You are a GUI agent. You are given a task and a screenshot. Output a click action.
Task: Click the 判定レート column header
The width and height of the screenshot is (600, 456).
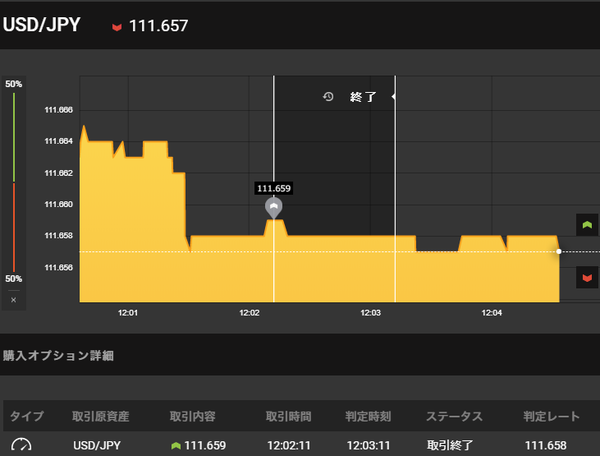click(551, 416)
